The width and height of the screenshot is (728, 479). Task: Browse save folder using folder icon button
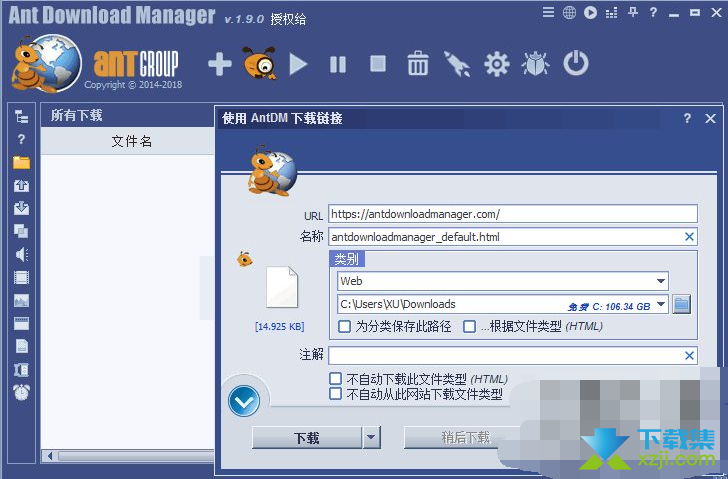click(x=682, y=304)
